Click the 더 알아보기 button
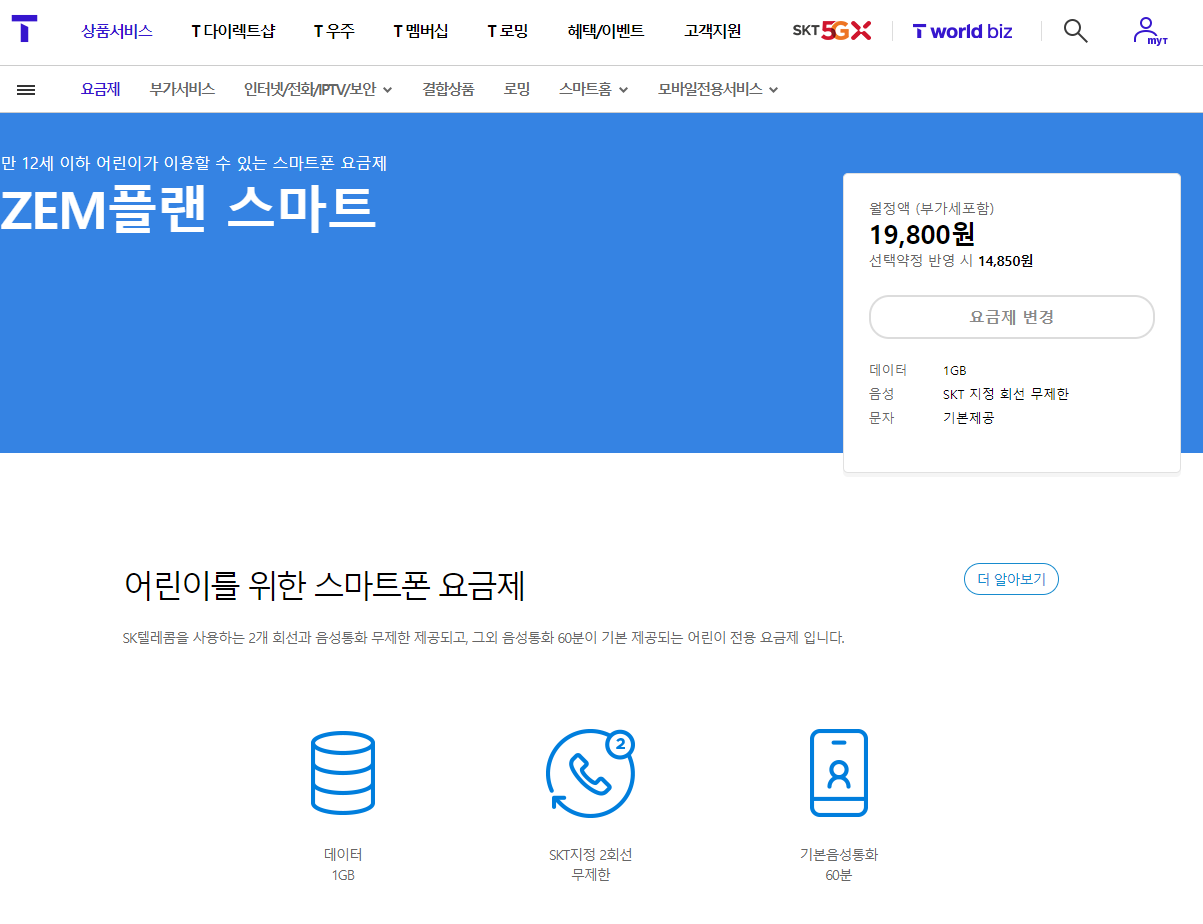Viewport: 1203px width, 924px height. point(1011,579)
